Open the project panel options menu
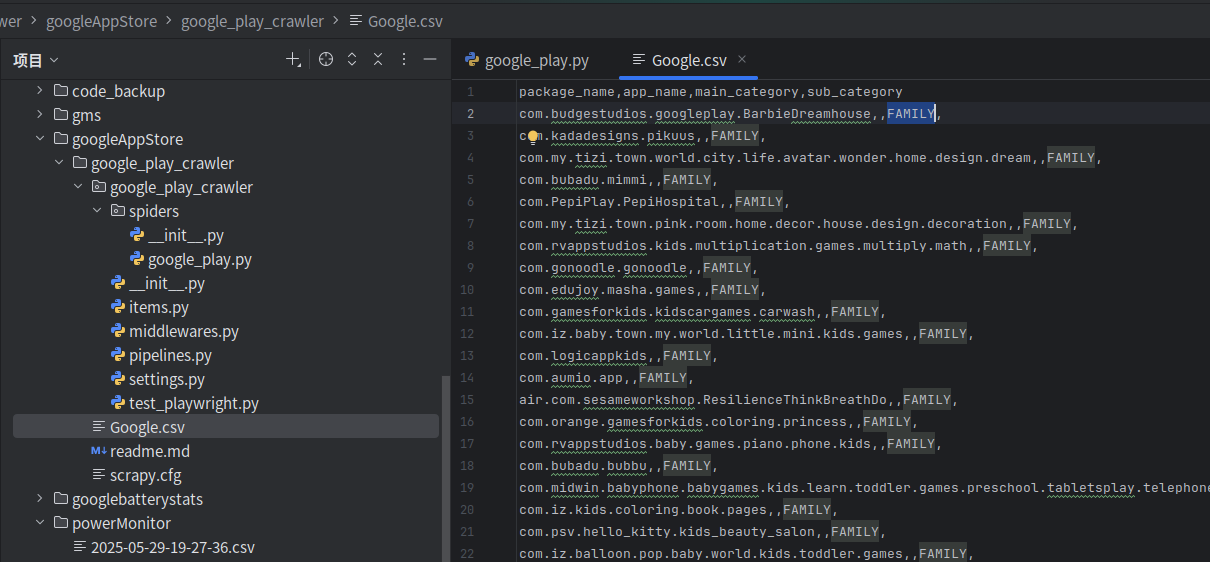Screen dimensions: 1210x562 404,60
